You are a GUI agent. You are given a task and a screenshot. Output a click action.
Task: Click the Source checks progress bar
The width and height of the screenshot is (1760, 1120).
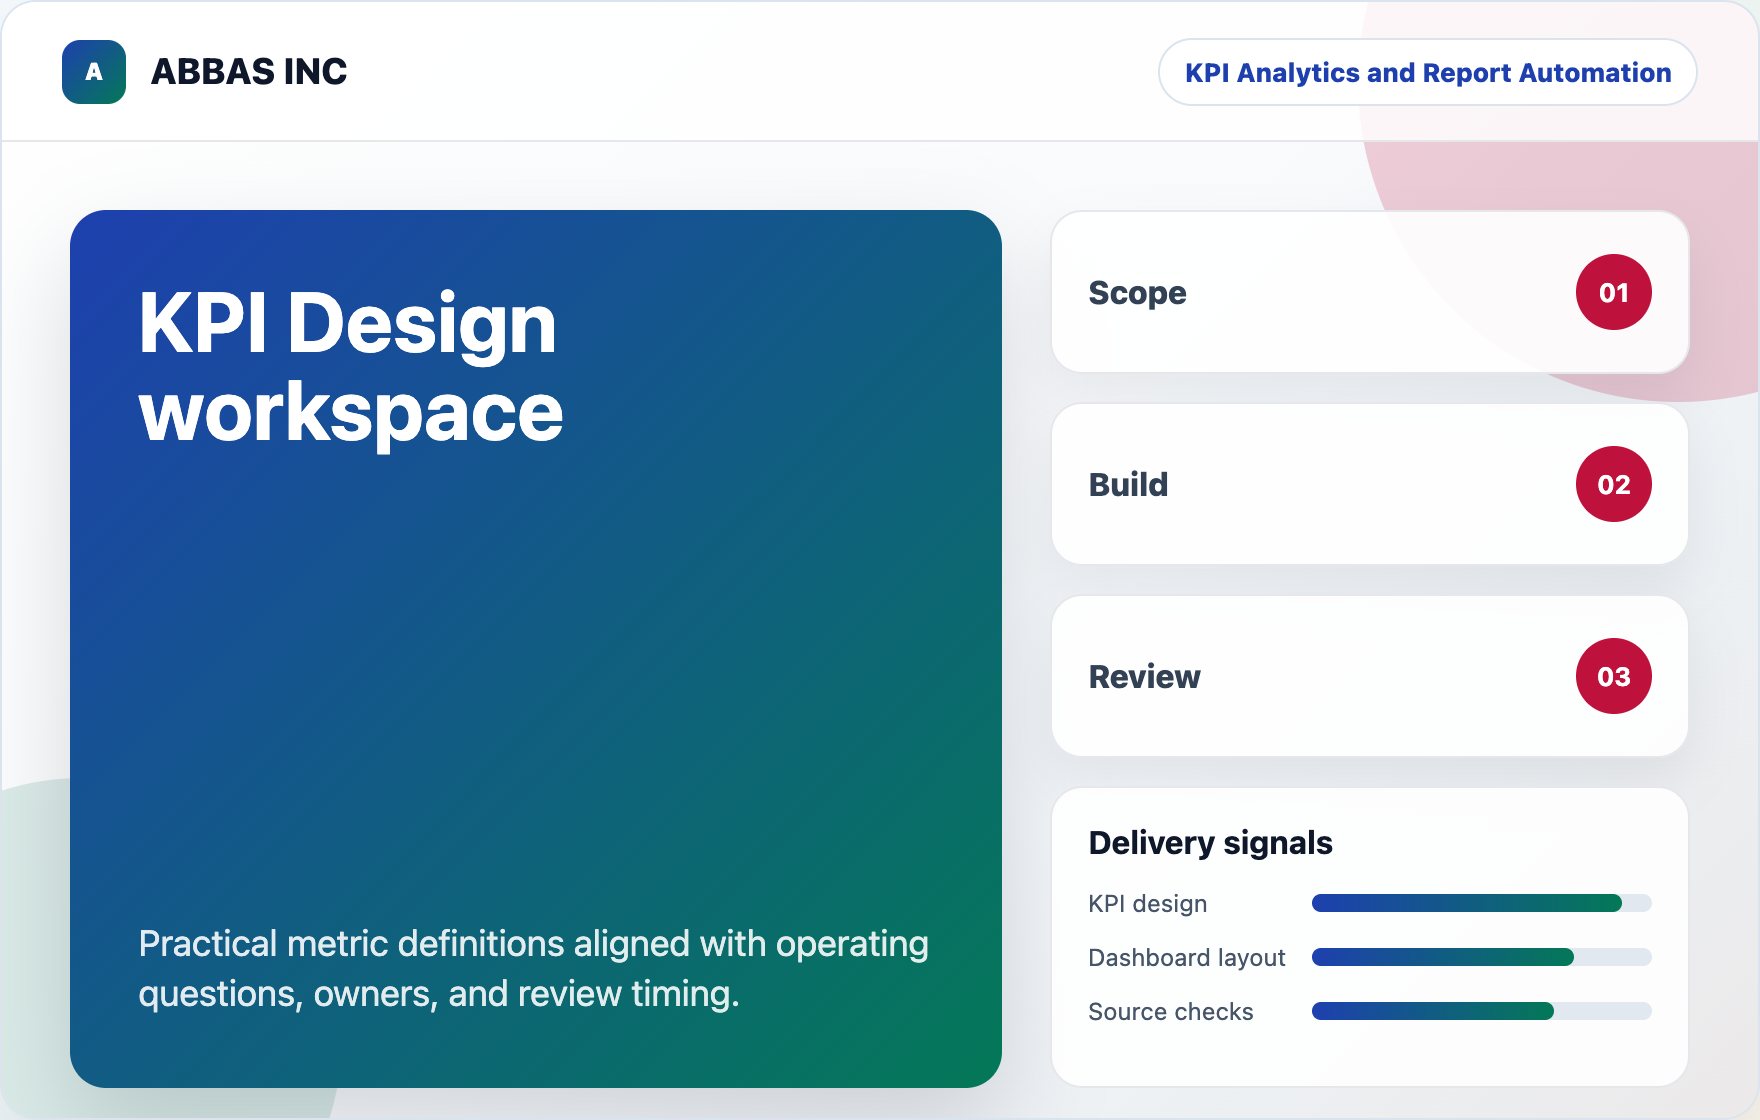click(1481, 1011)
